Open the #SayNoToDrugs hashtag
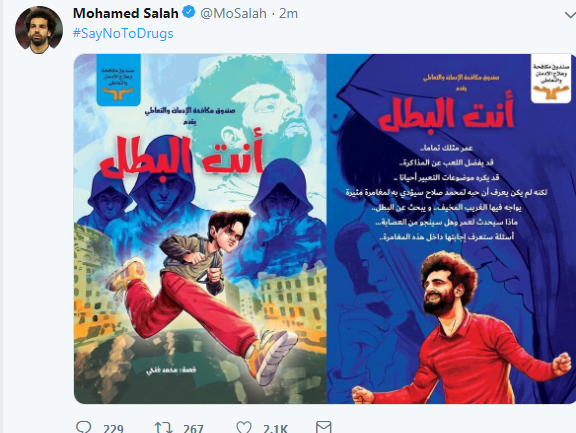 (x=123, y=33)
